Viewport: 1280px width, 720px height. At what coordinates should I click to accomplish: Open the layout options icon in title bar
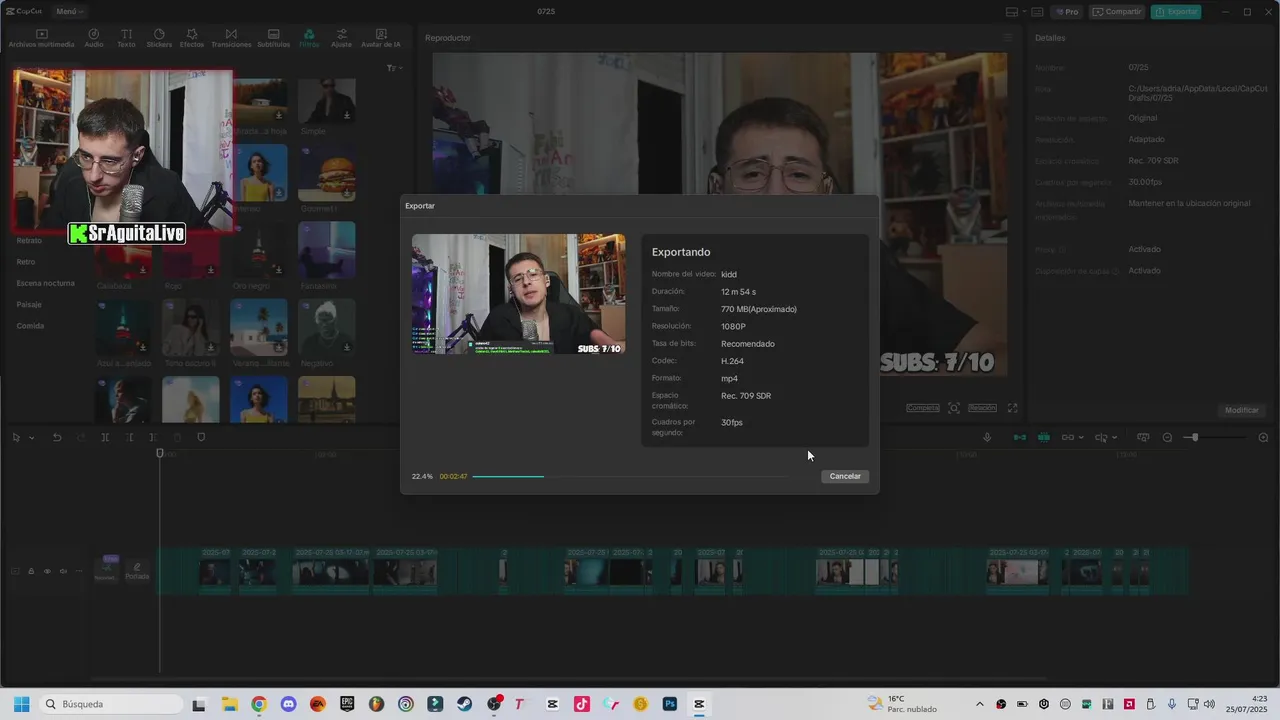(x=1012, y=12)
